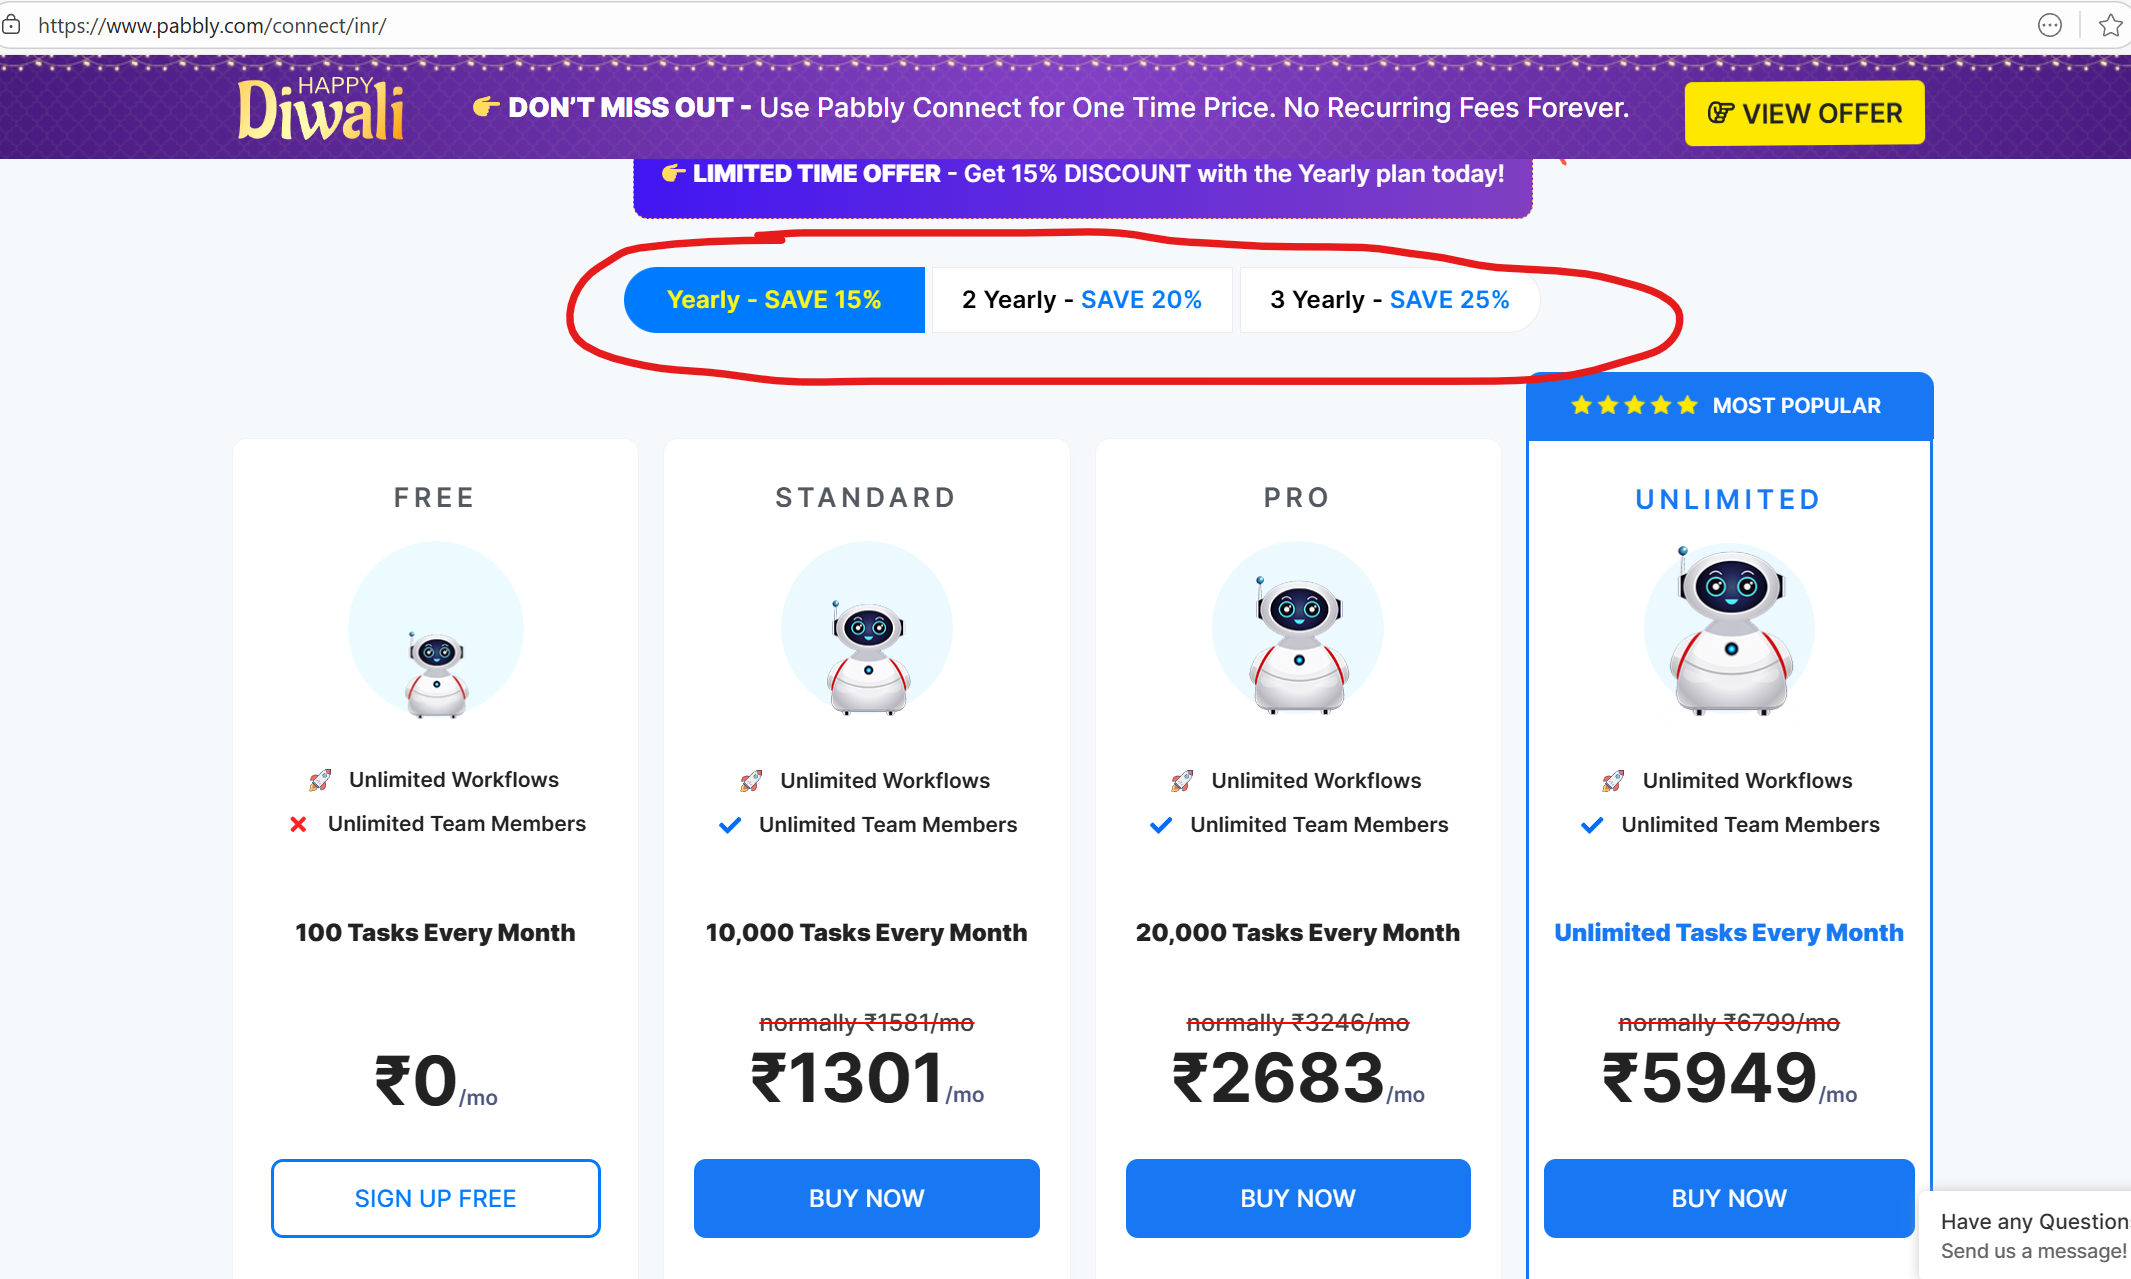Click SIGN UP FREE button
This screenshot has height=1279, width=2131.
pos(435,1198)
